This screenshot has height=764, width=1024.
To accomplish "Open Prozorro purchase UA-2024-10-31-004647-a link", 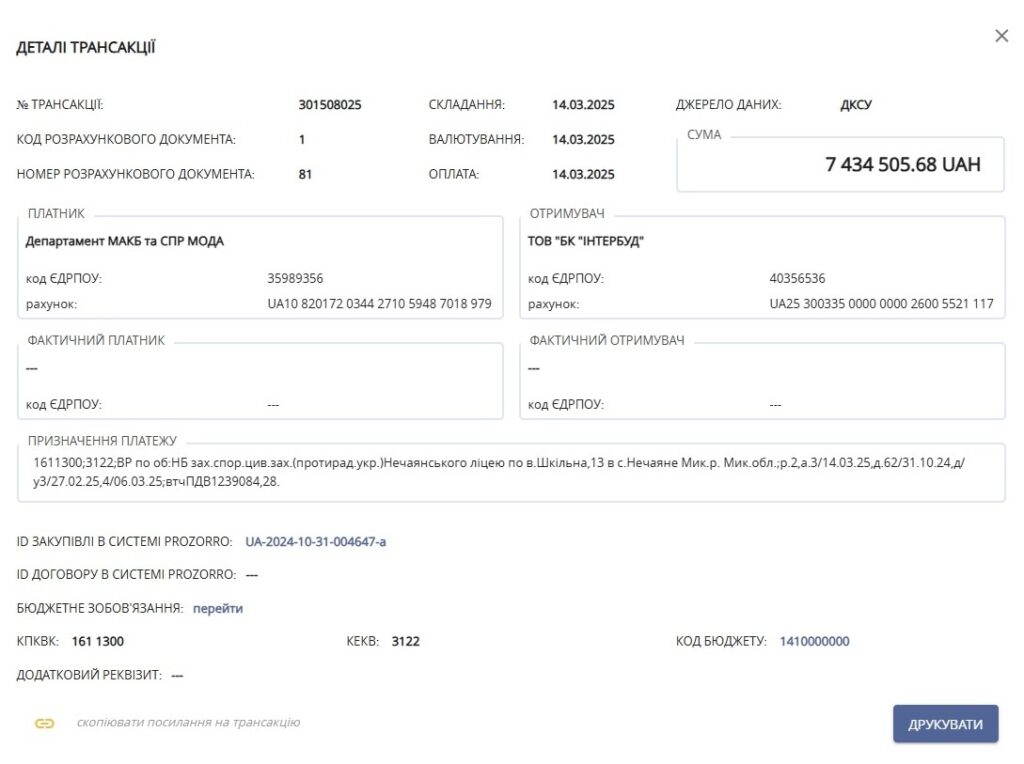I will [315, 541].
